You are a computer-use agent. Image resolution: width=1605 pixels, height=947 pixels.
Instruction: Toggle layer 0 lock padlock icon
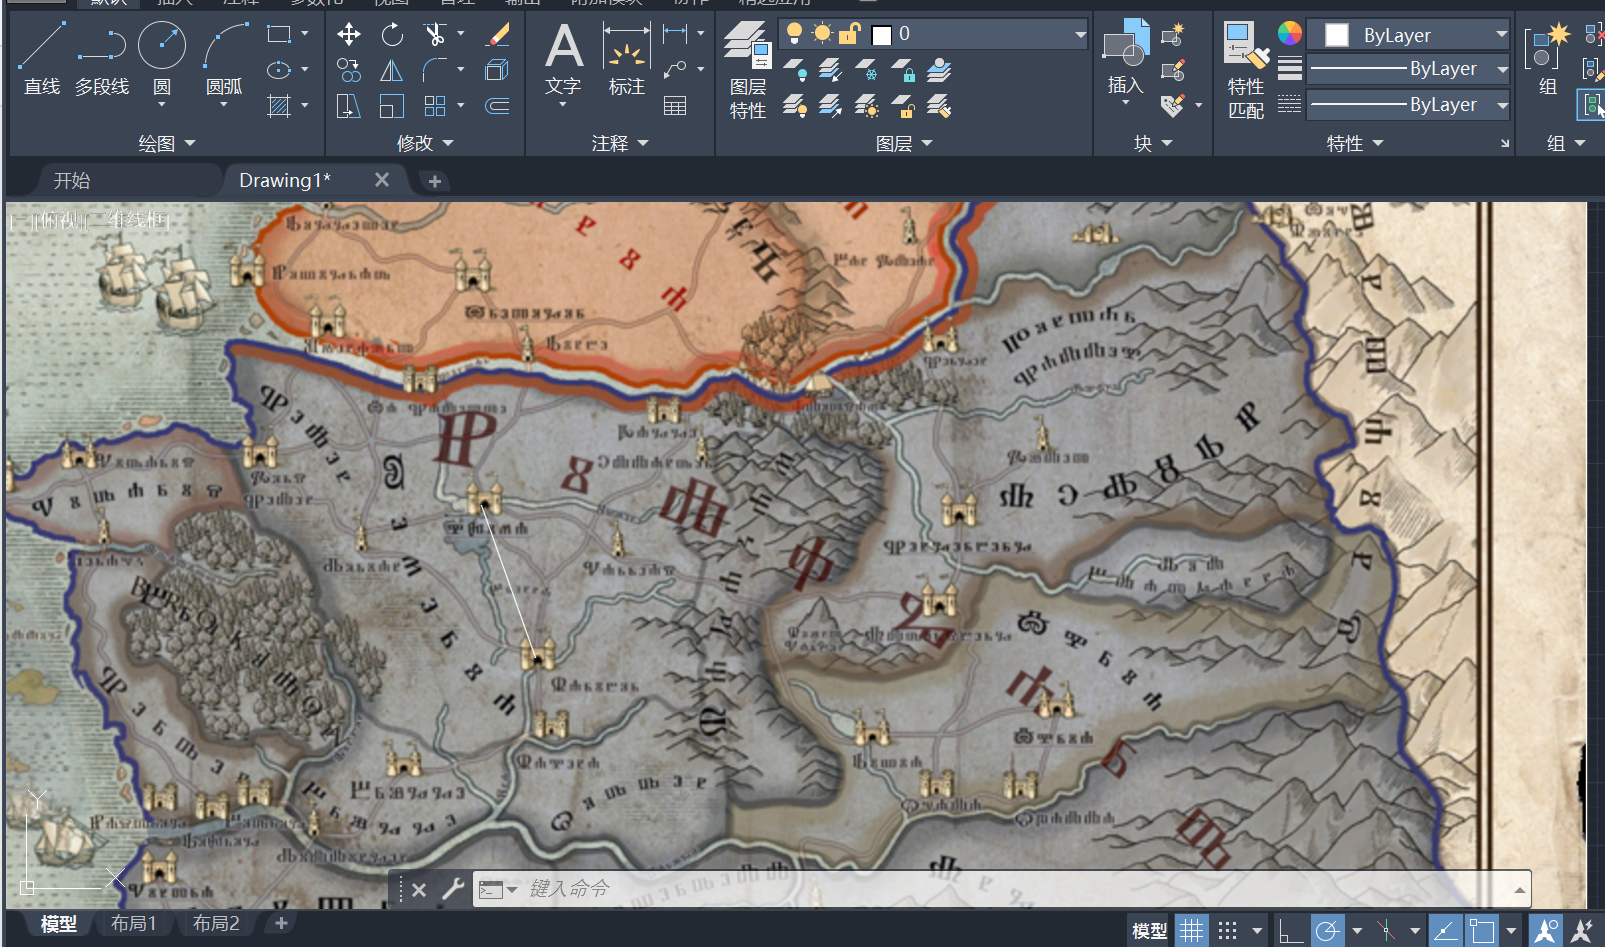(x=850, y=34)
